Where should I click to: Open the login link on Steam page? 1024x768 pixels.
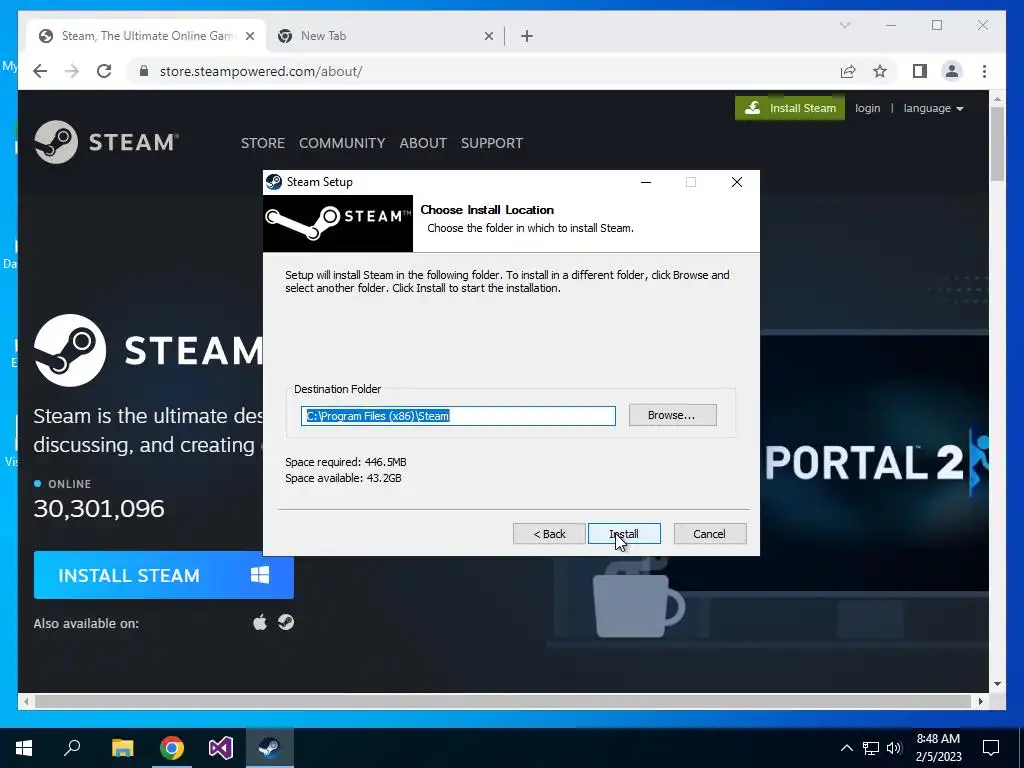867,108
